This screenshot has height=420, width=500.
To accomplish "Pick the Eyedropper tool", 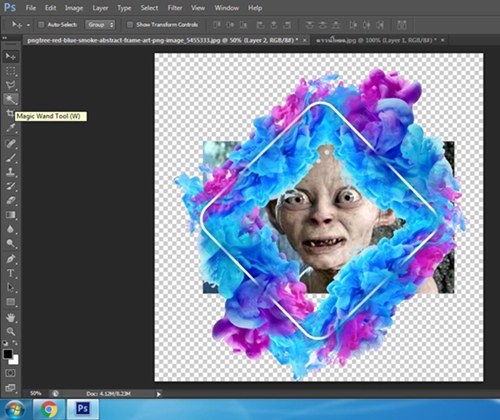I will click(10, 128).
